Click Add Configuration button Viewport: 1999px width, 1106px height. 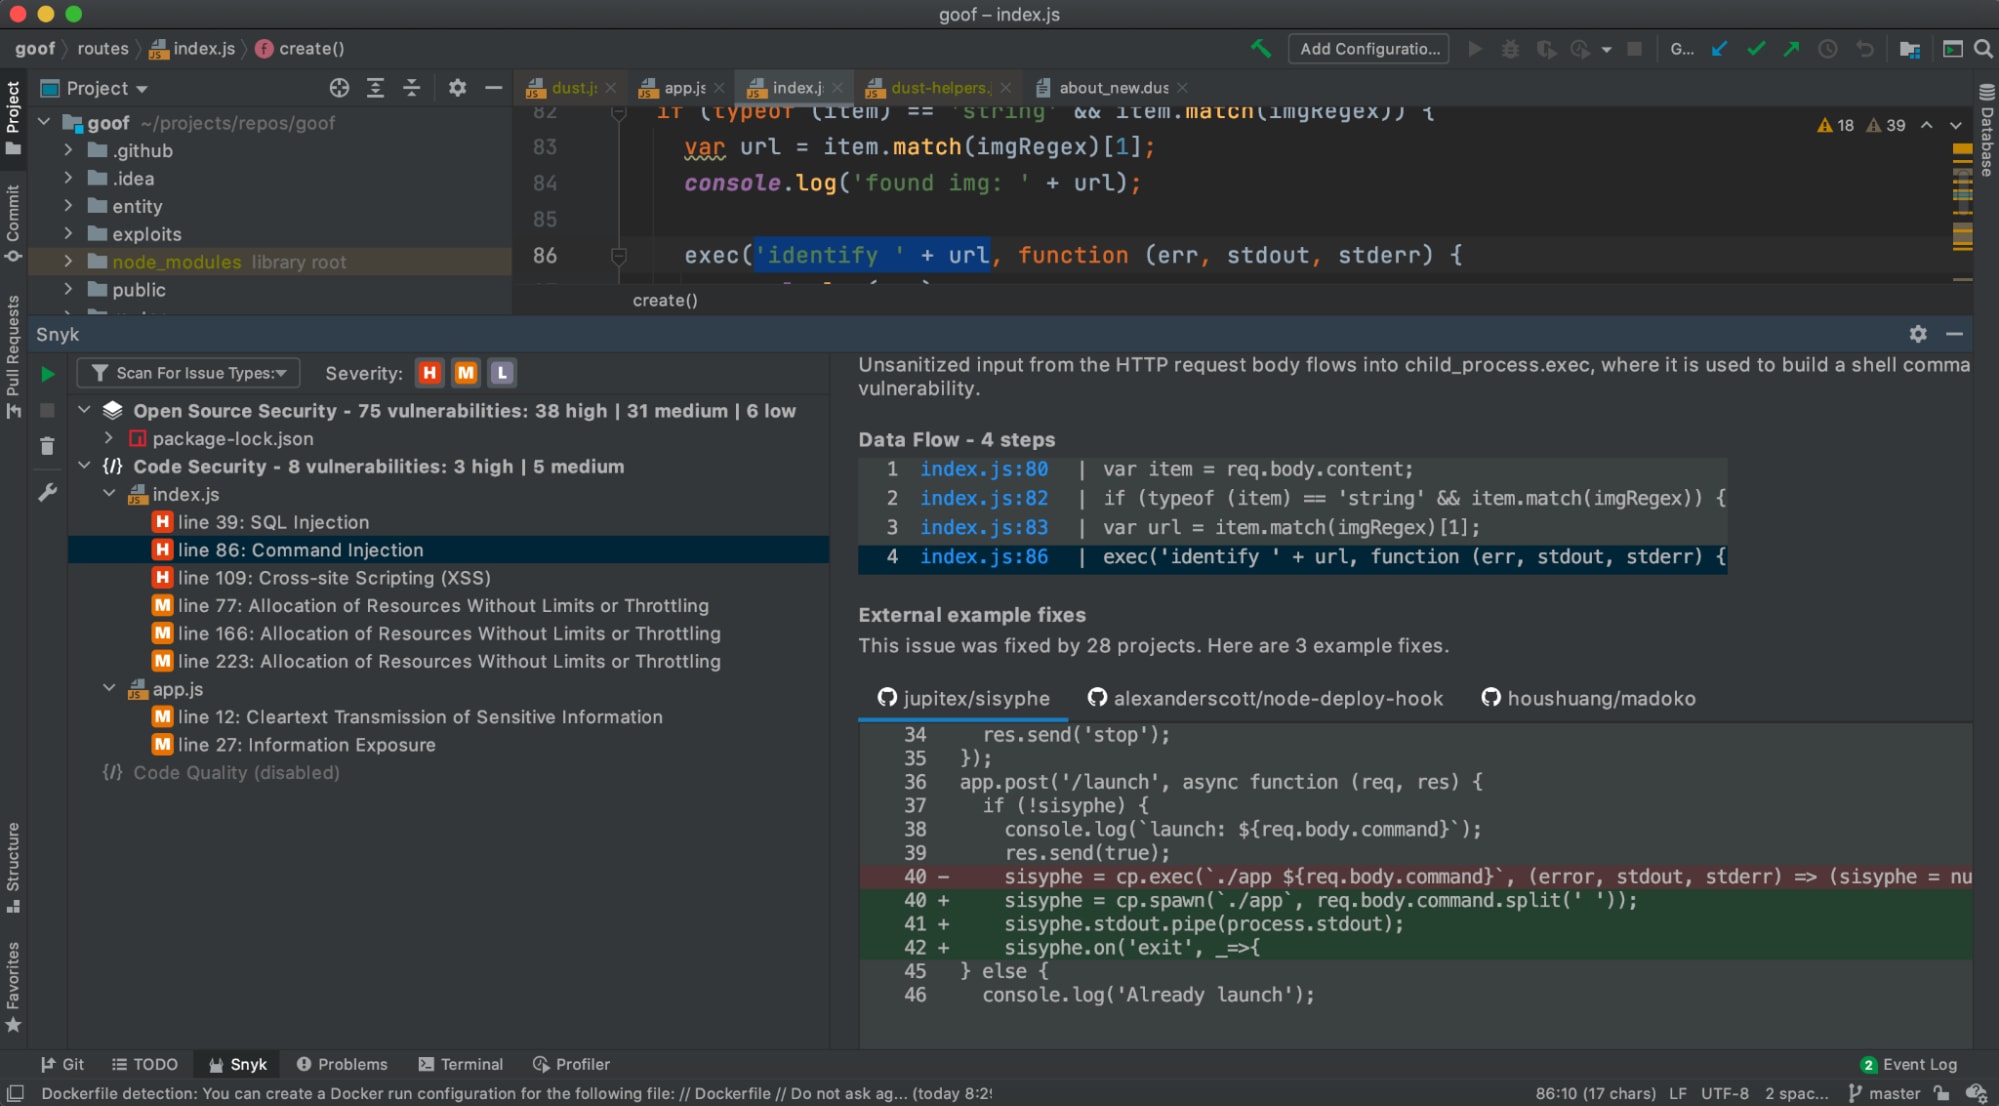coord(1369,48)
